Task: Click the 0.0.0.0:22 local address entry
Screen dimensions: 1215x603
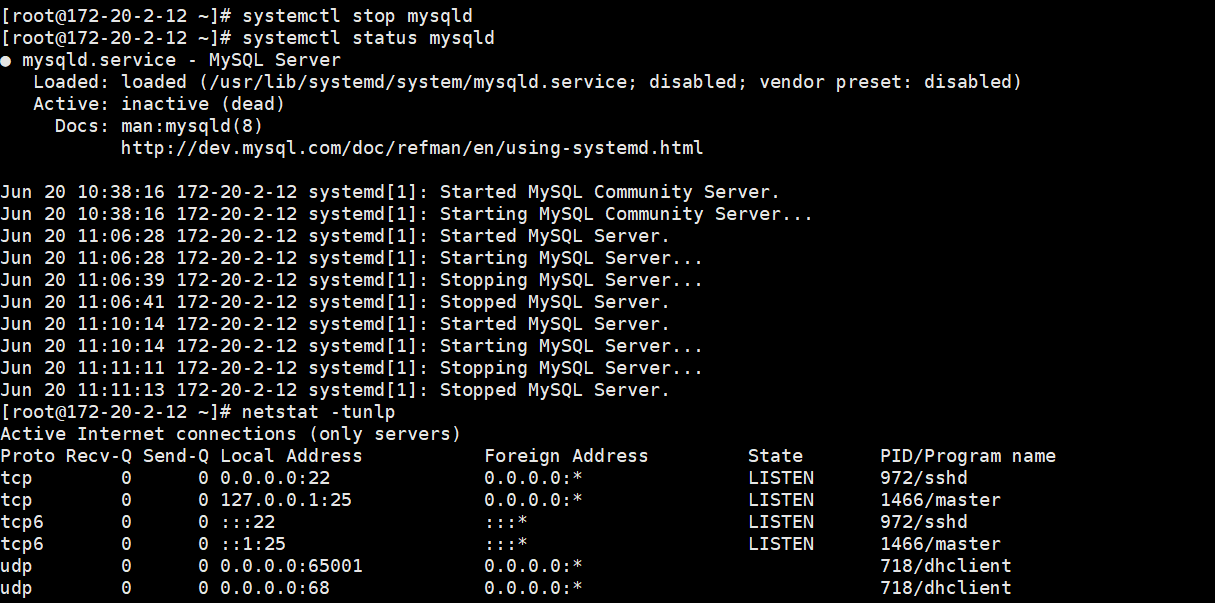Action: pyautogui.click(x=275, y=478)
